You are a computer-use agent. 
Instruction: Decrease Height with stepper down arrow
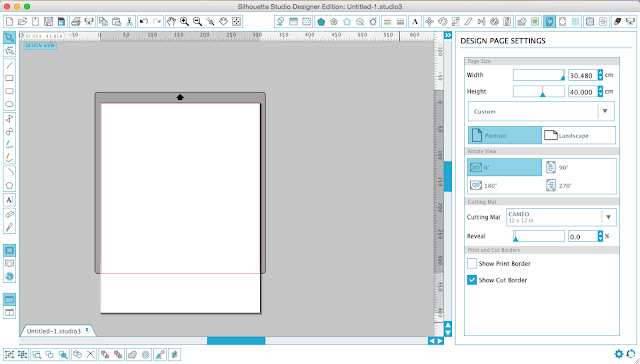[x=600, y=94]
